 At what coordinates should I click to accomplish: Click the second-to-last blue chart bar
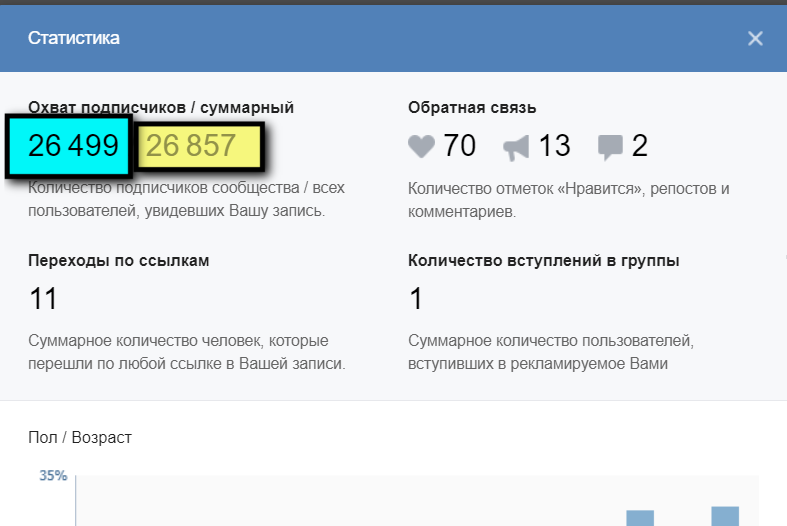tap(640, 518)
